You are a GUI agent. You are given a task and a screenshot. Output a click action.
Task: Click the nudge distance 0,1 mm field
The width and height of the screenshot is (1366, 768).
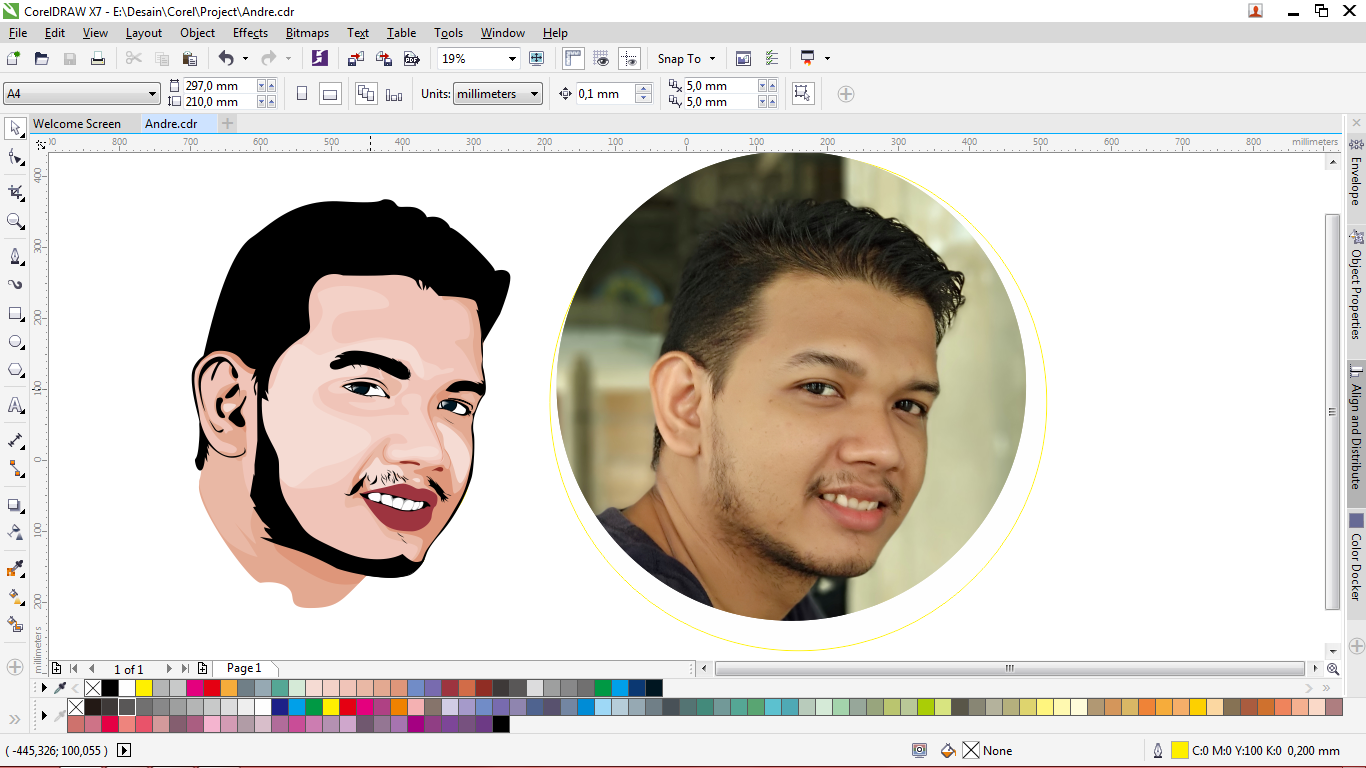tap(606, 94)
